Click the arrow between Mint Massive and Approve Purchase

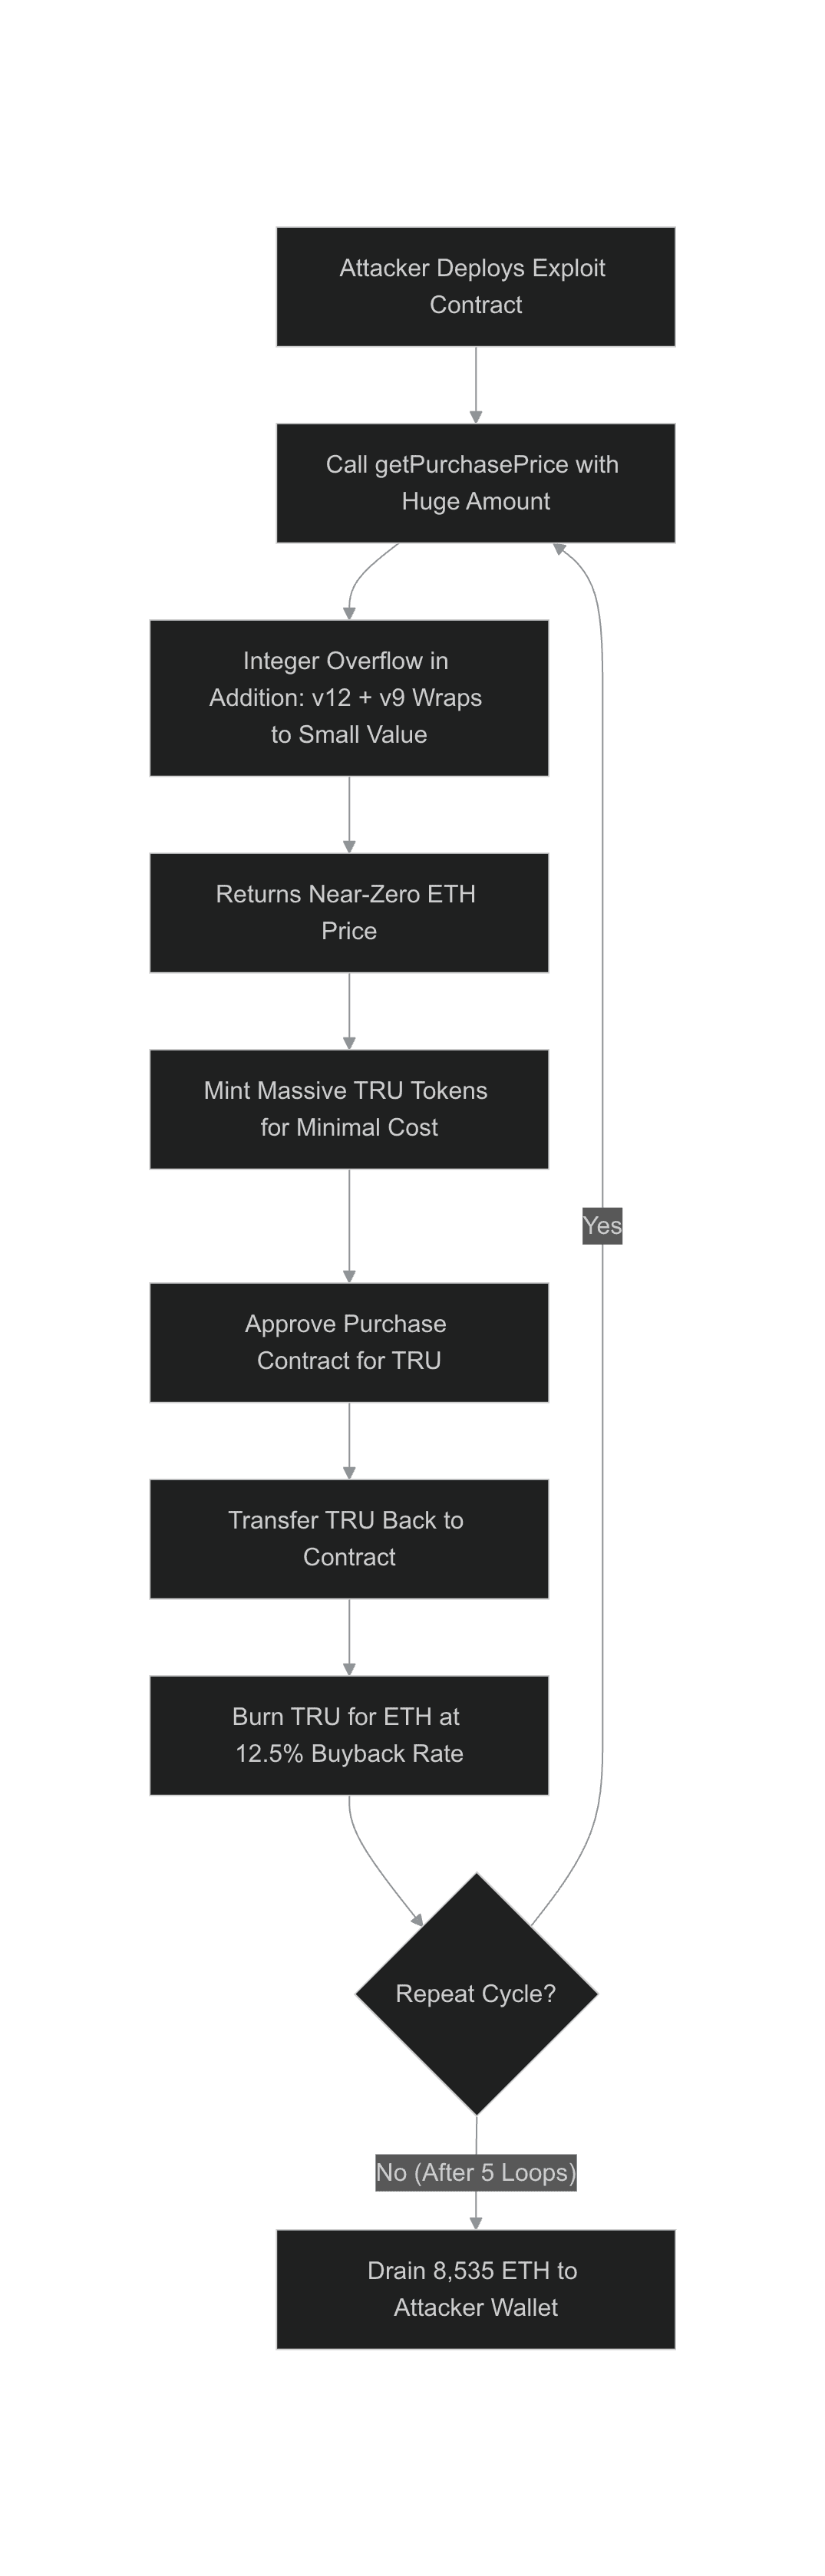click(x=349, y=1225)
